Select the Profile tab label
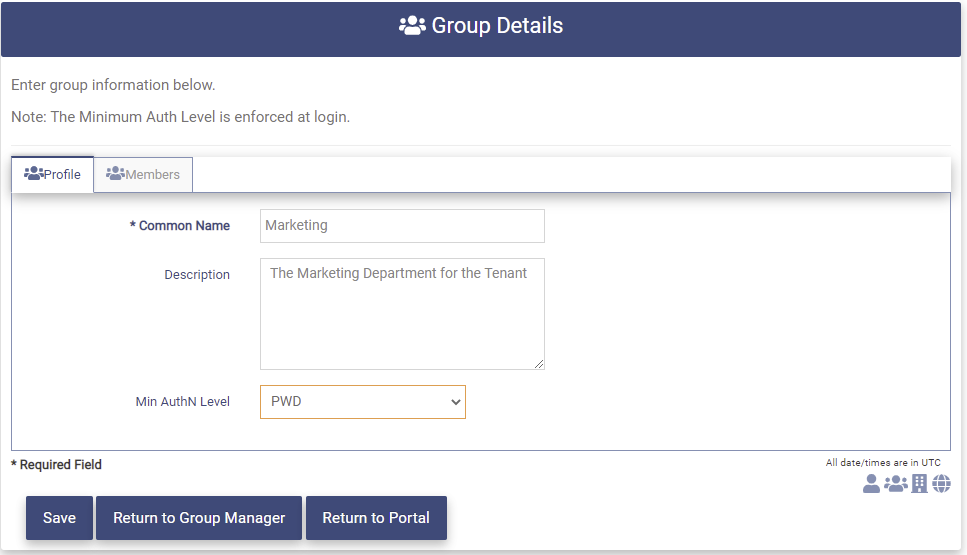Image resolution: width=967 pixels, height=555 pixels. point(62,175)
